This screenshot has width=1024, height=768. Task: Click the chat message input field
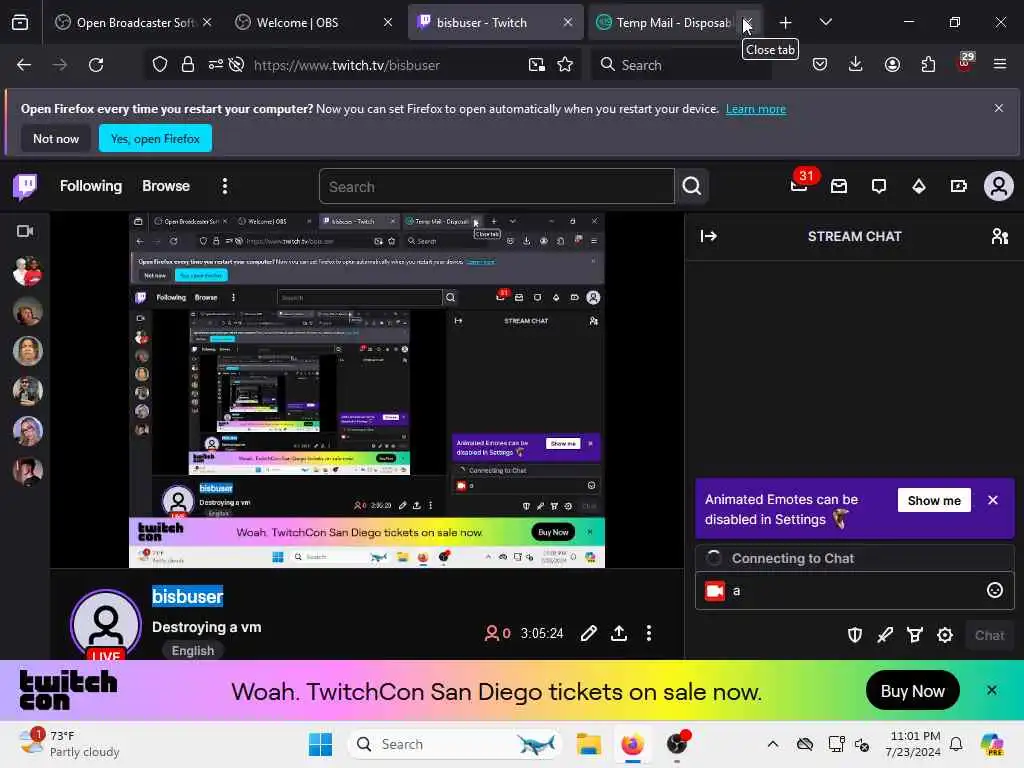pyautogui.click(x=854, y=590)
